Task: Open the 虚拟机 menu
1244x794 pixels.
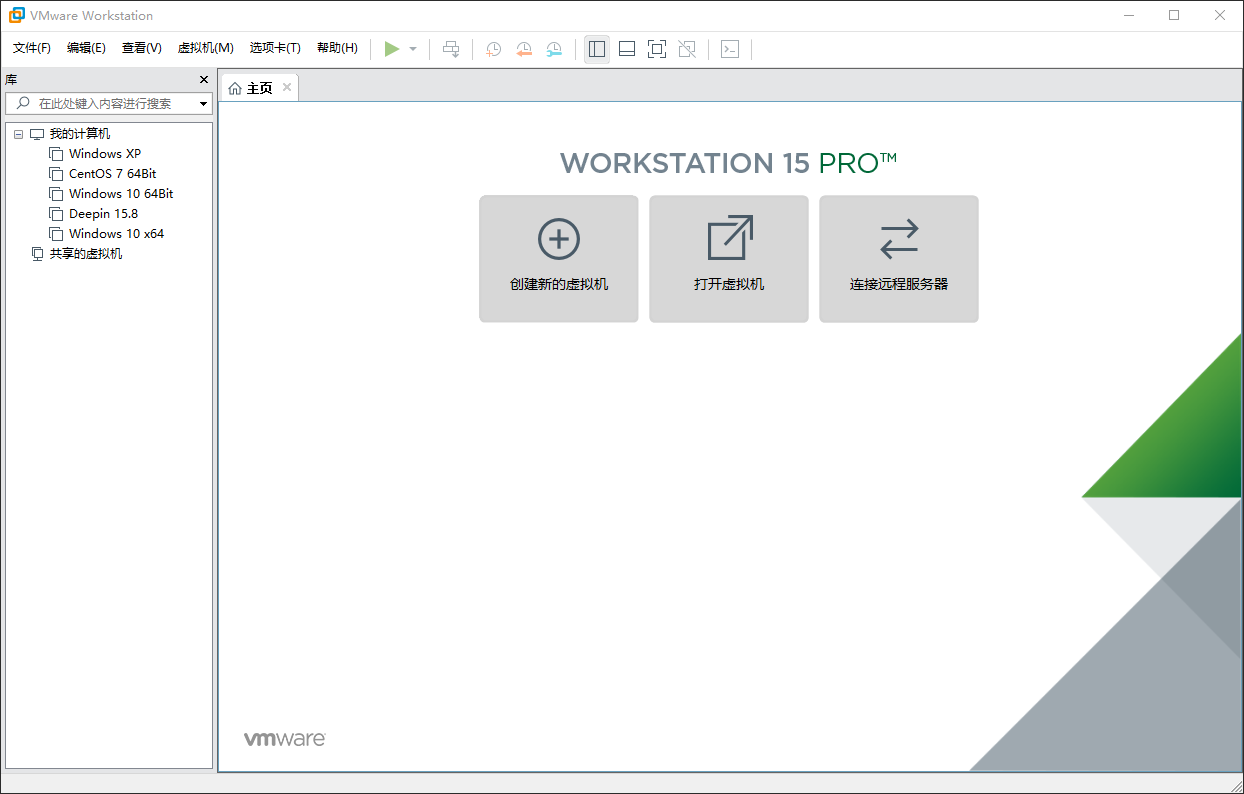Action: tap(204, 47)
